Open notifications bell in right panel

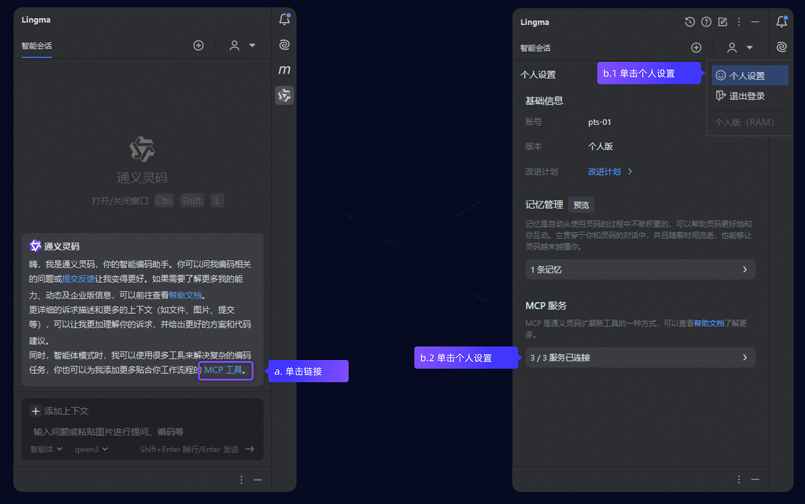(x=781, y=21)
